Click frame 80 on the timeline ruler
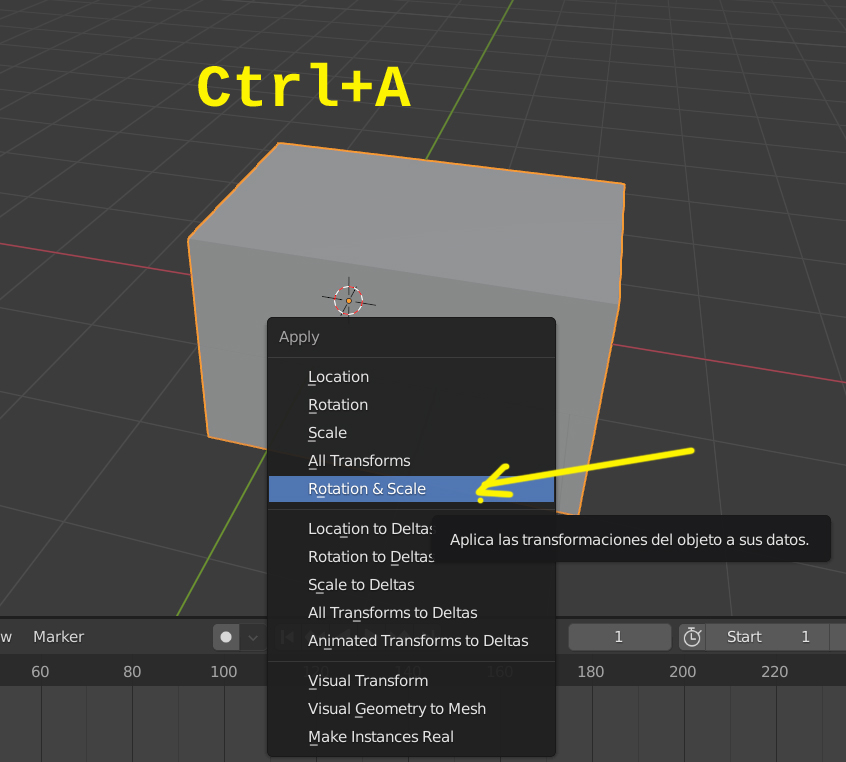This screenshot has width=846, height=762. point(132,672)
